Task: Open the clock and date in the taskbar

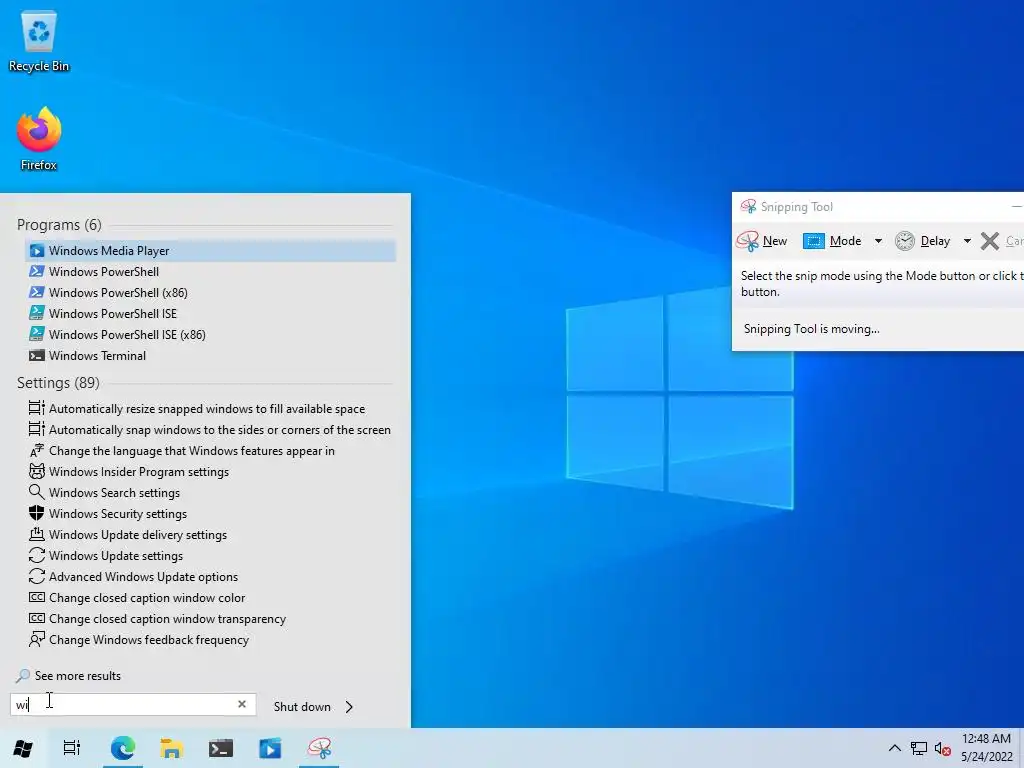Action: click(x=986, y=748)
